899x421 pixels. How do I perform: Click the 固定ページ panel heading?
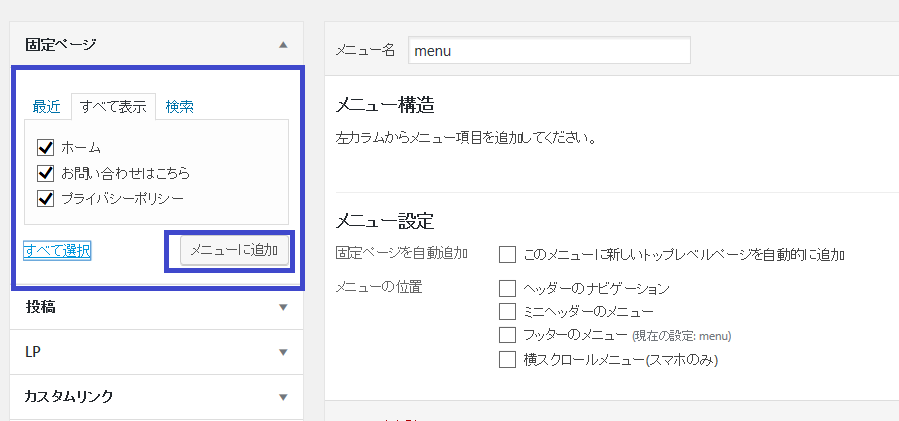61,45
